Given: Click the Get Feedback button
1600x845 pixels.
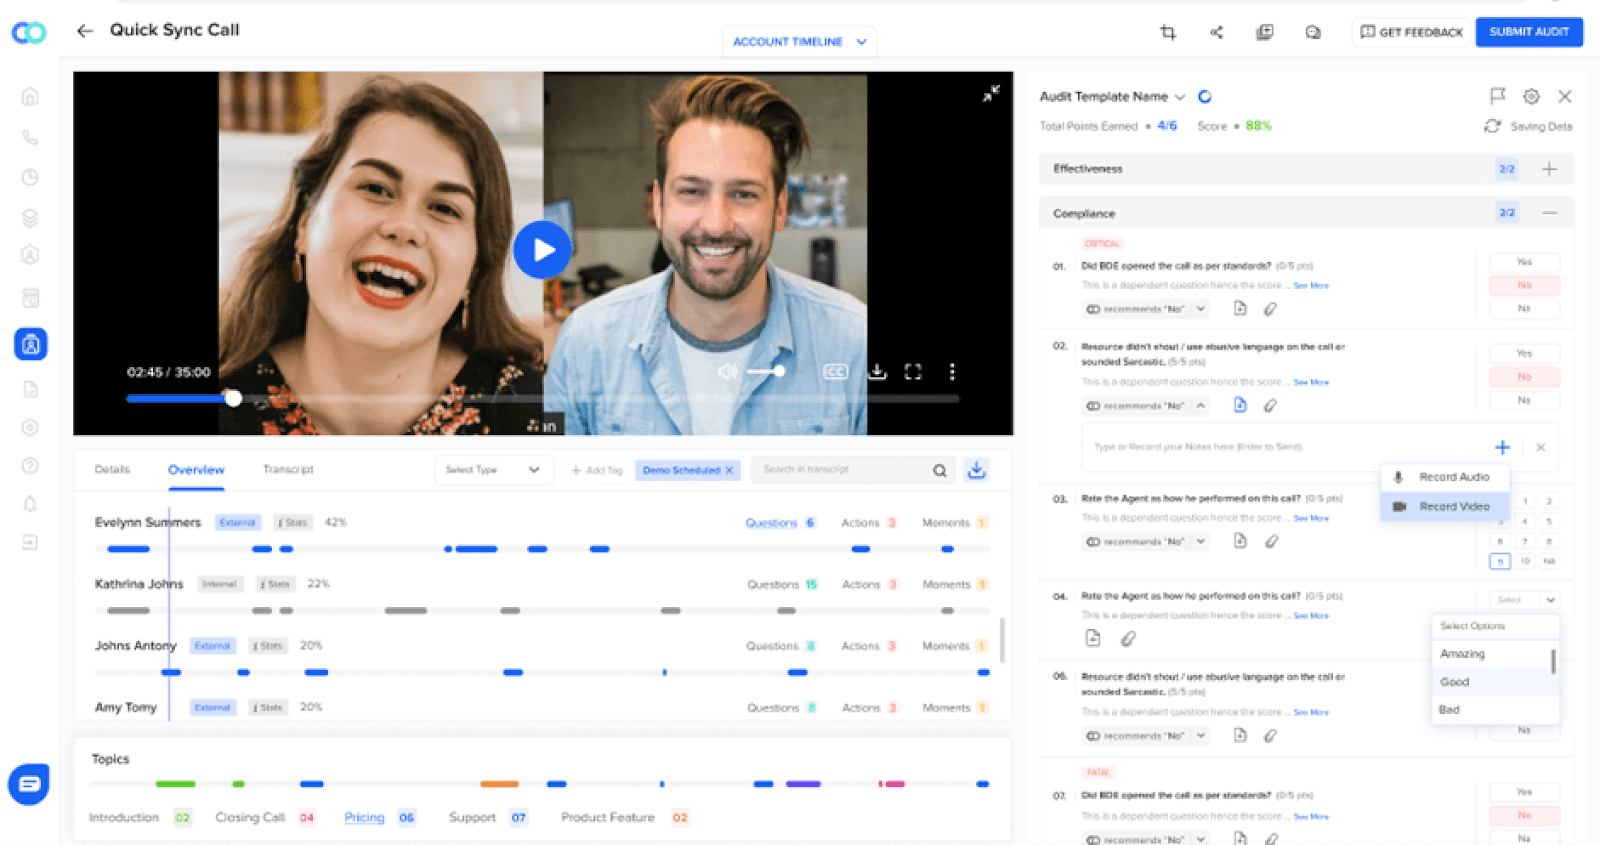Looking at the screenshot, I should 1412,32.
